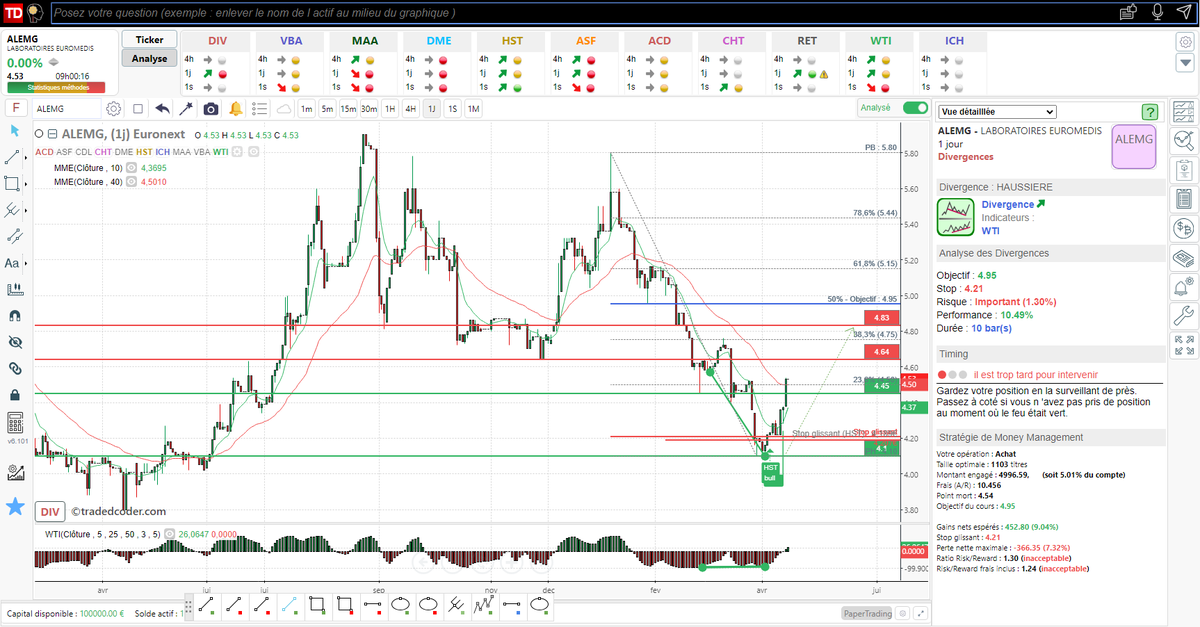Toggle the HST indicator label on chart
Image resolution: width=1200 pixels, height=627 pixels.
[144, 152]
